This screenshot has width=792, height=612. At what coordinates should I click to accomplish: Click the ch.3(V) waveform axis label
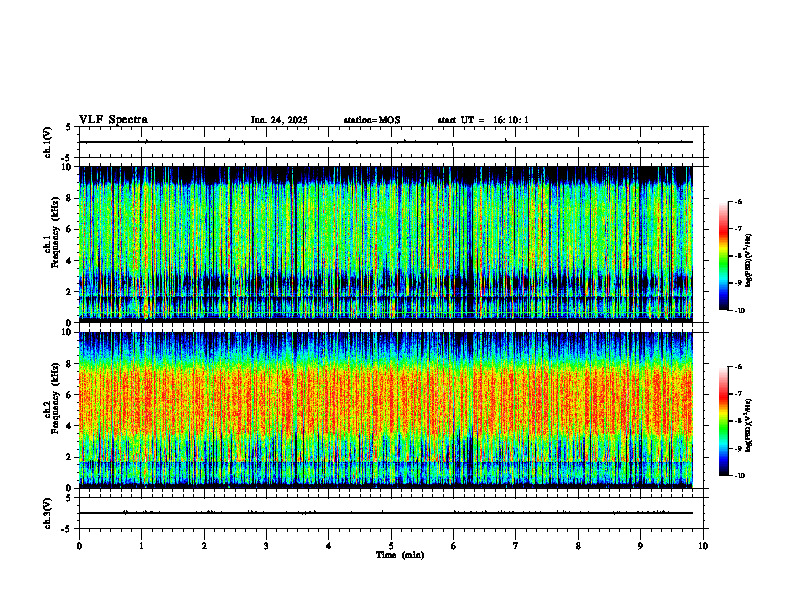(x=48, y=513)
